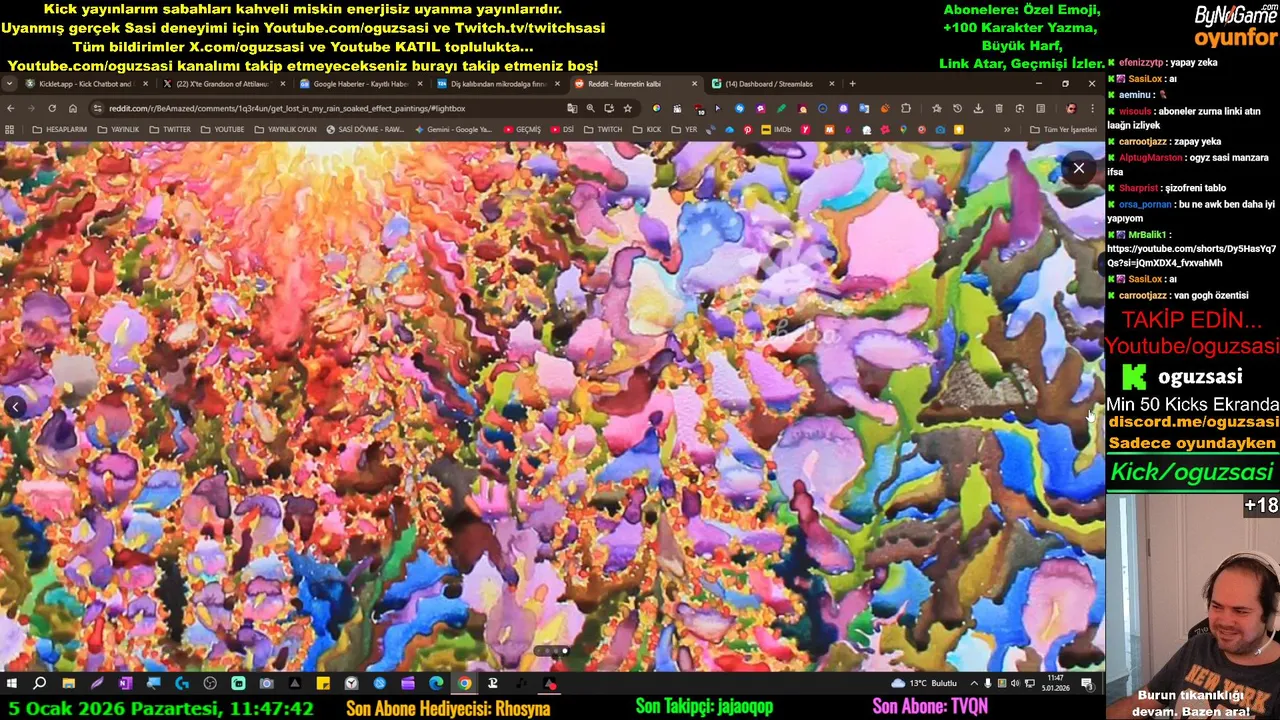Click the image carousel dots indicator

(x=552, y=651)
